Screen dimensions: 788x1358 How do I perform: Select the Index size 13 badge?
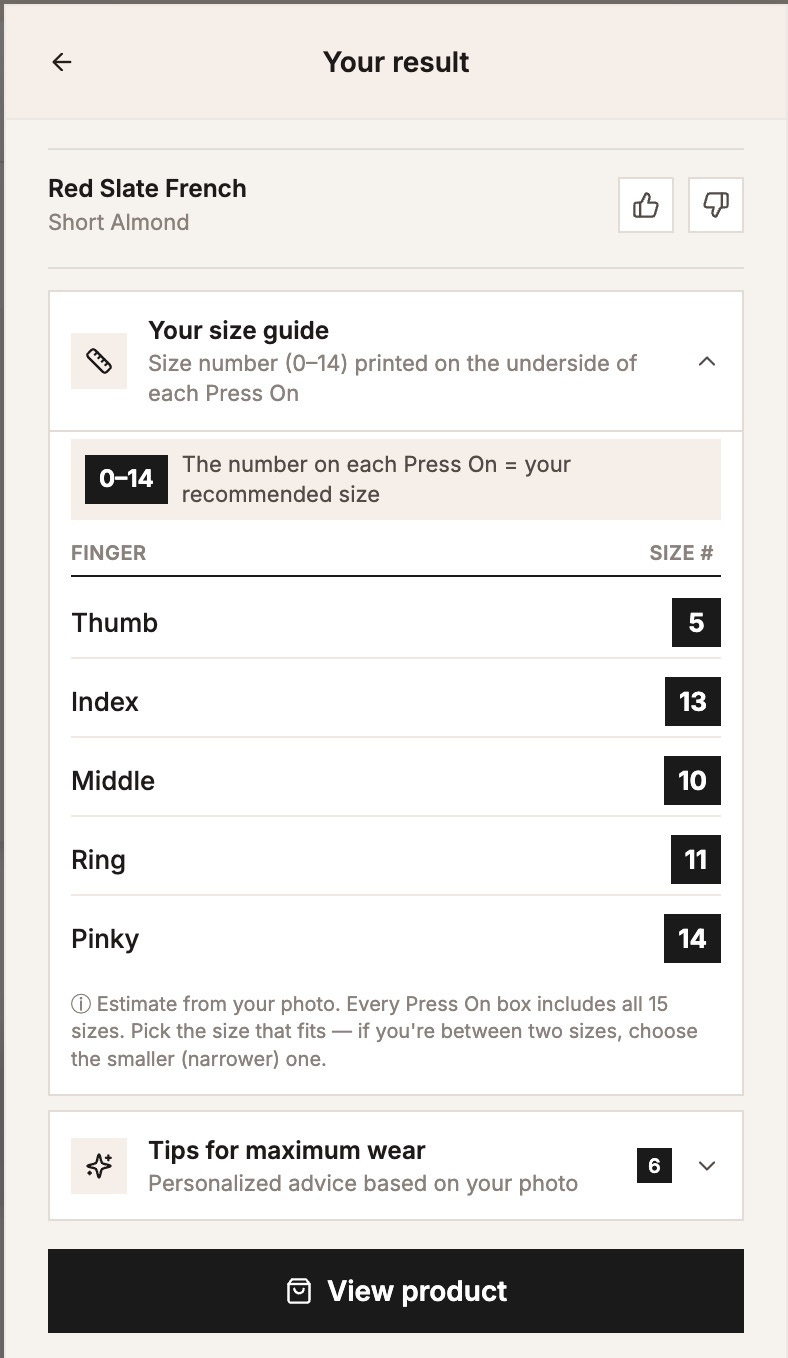pos(693,702)
